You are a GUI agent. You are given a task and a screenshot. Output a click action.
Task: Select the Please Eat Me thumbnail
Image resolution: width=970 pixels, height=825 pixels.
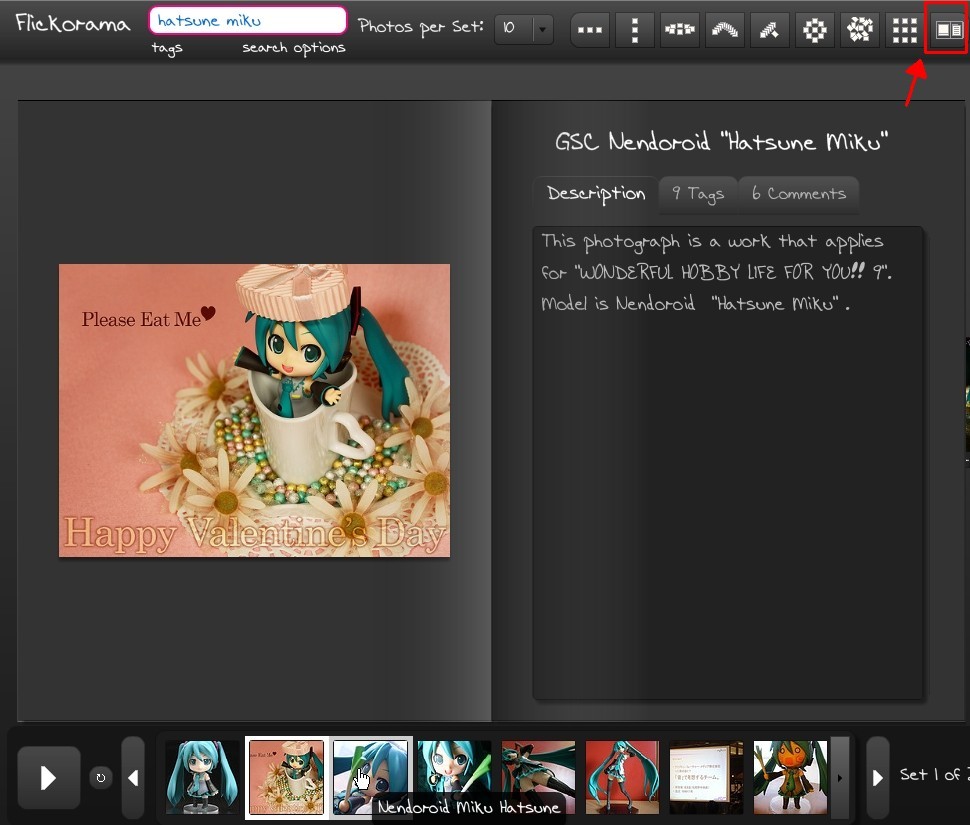click(286, 777)
